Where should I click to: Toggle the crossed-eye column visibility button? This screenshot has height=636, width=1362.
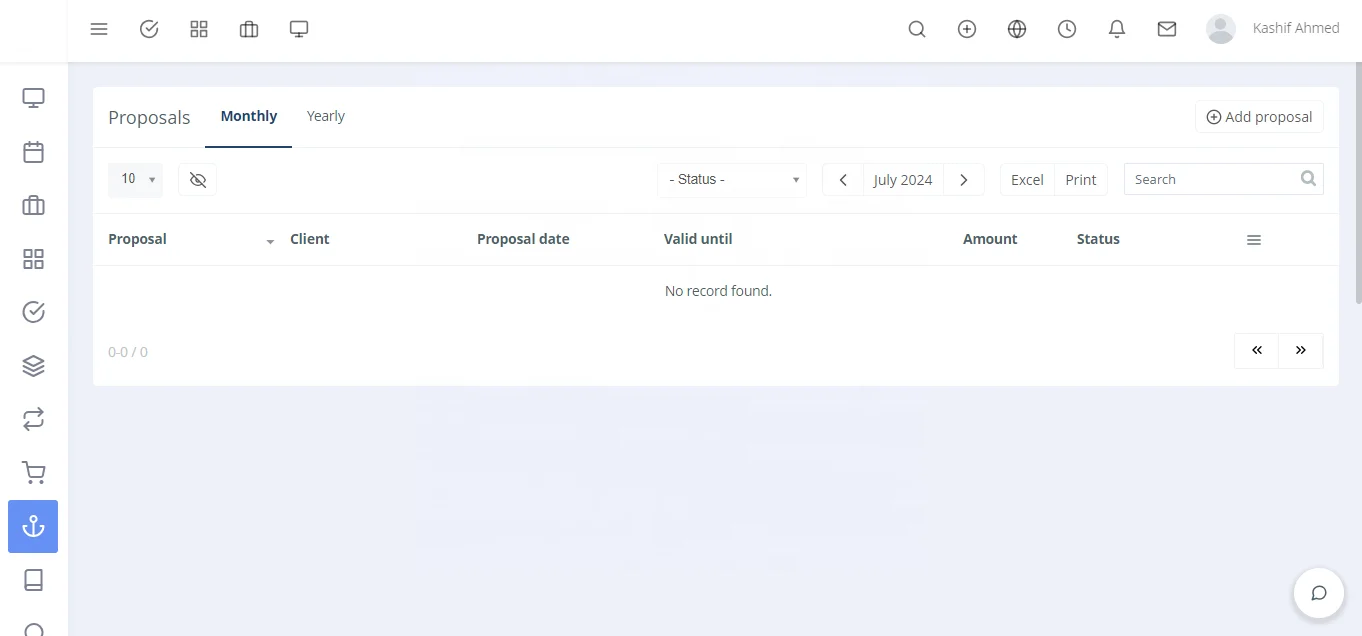pos(197,179)
